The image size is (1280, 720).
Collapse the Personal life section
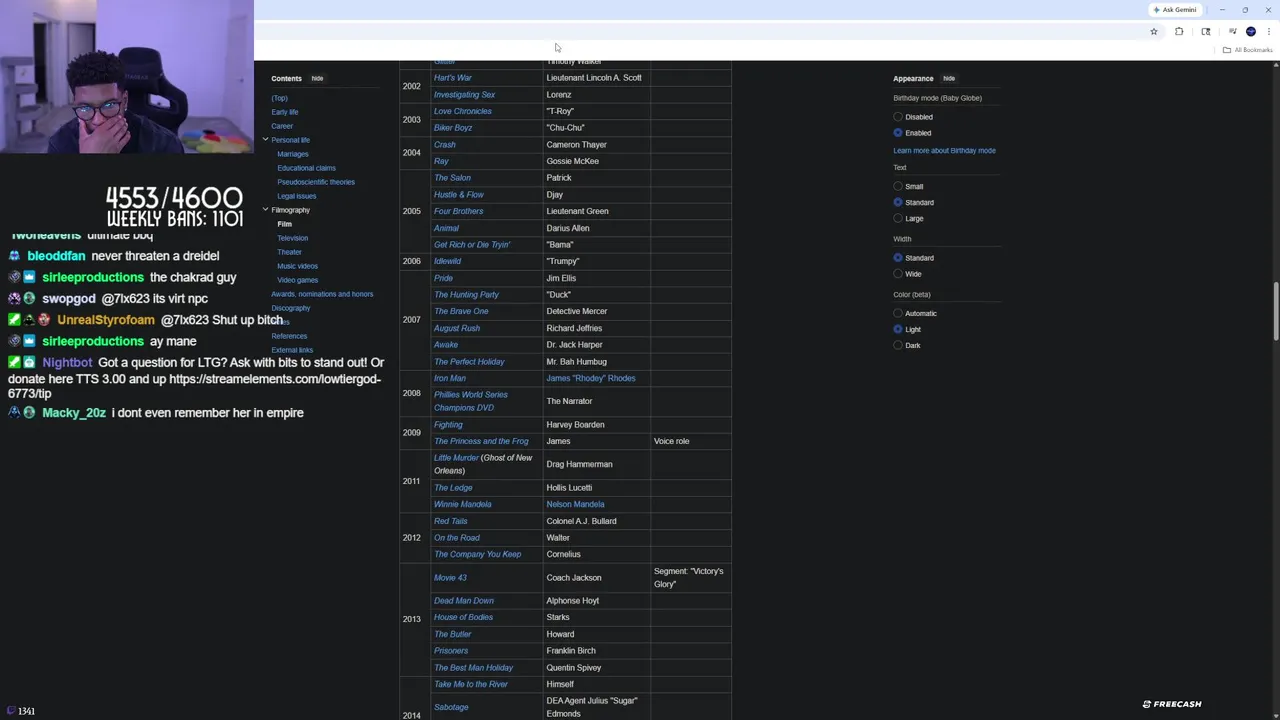pyautogui.click(x=265, y=140)
